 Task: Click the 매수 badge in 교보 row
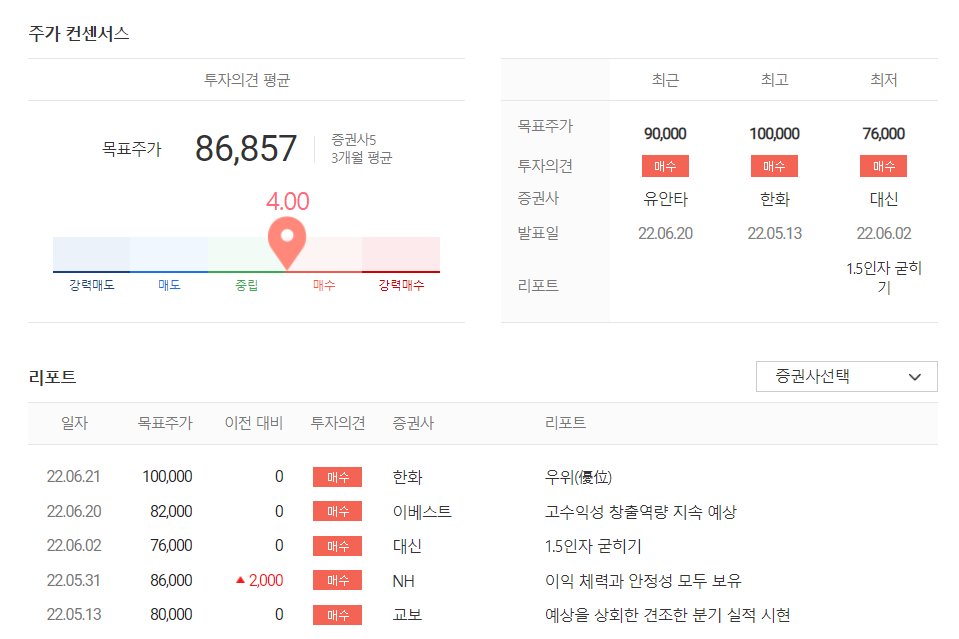337,615
